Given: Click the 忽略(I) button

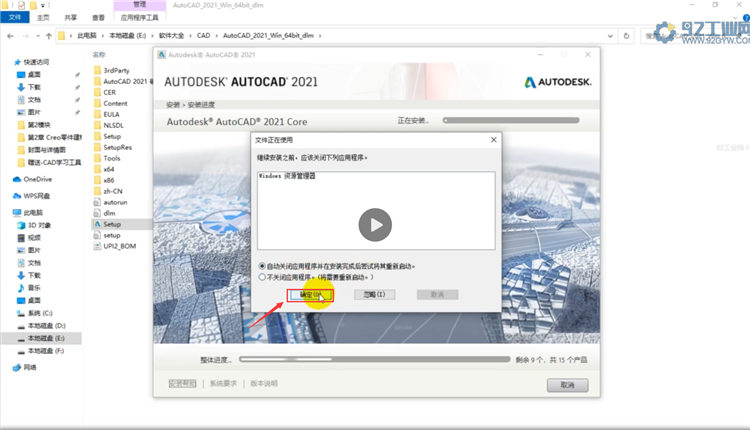Looking at the screenshot, I should click(375, 295).
